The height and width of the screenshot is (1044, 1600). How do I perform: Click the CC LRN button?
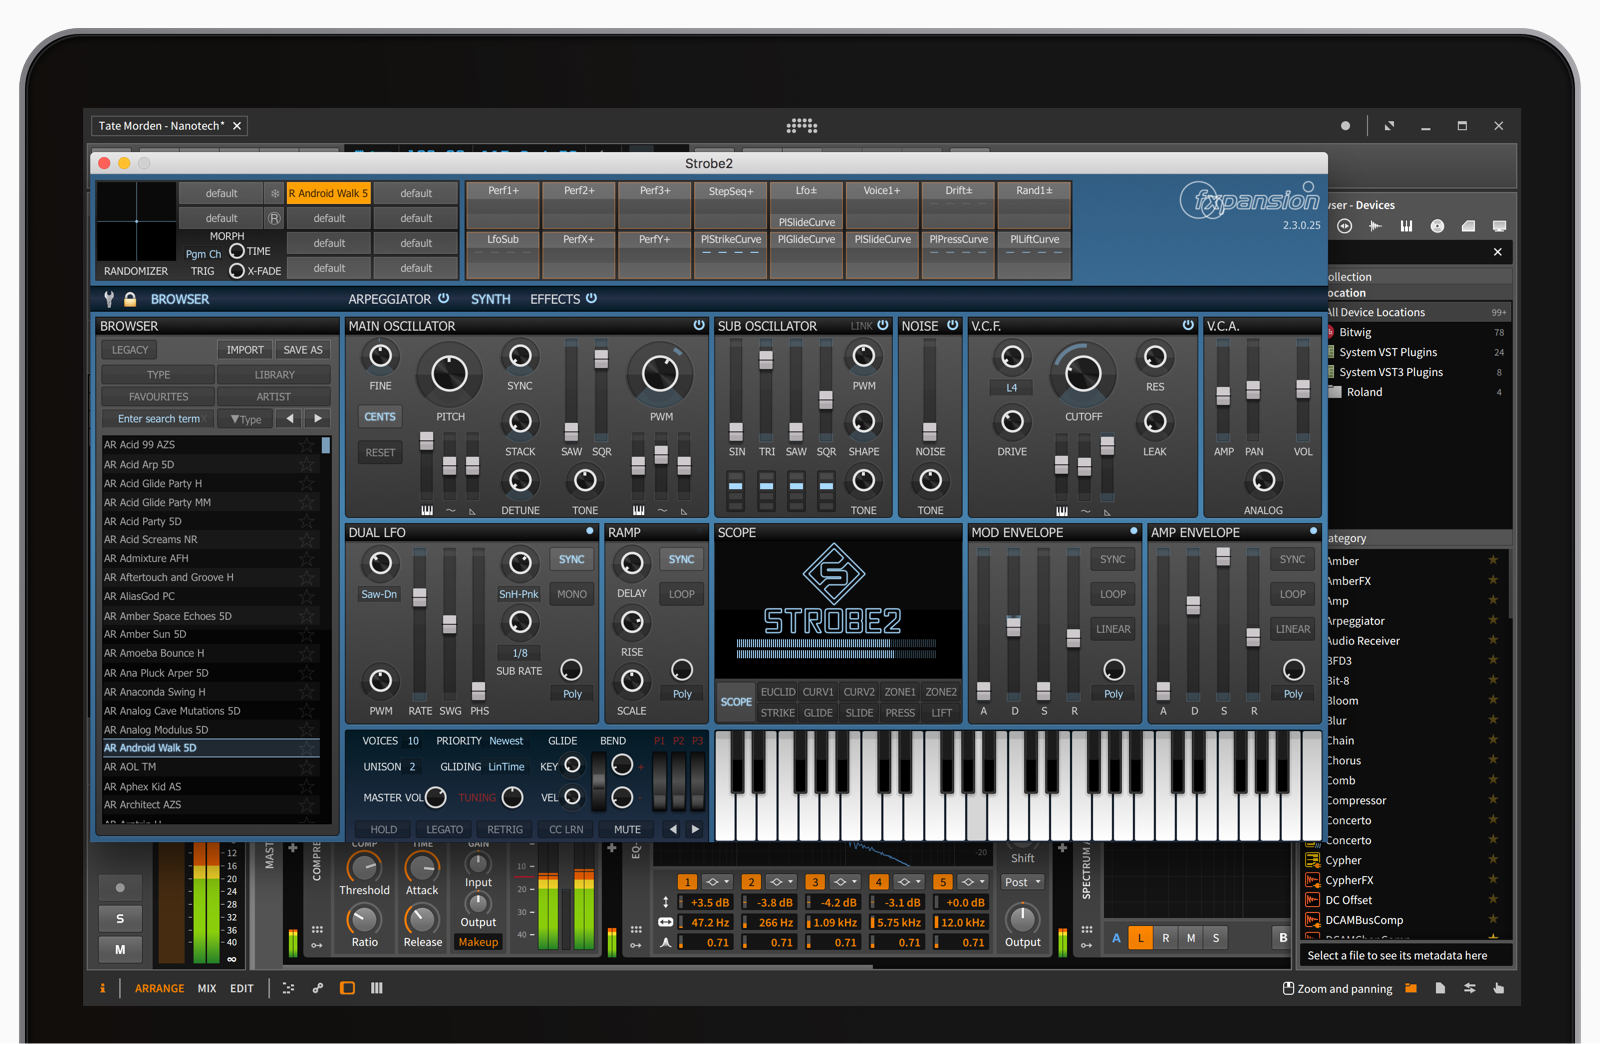coord(566,829)
